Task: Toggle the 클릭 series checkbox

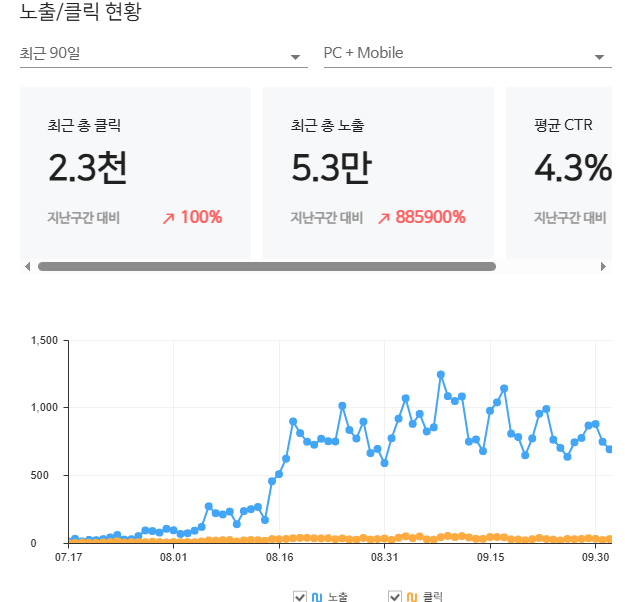Action: point(394,597)
